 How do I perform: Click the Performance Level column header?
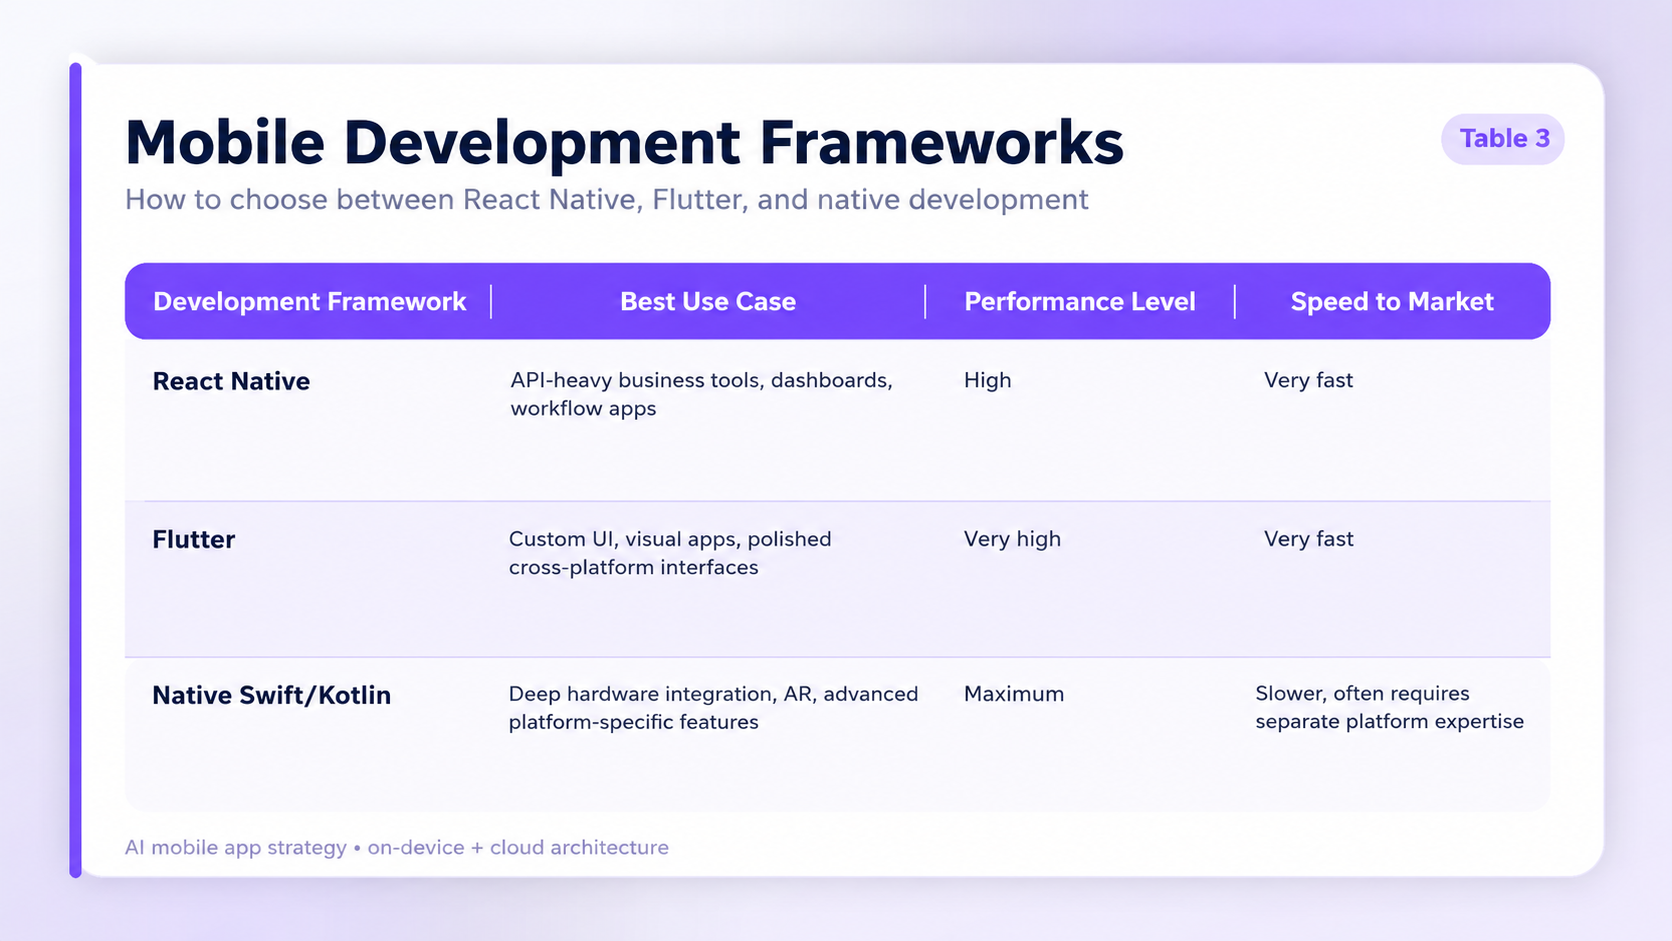[1080, 302]
